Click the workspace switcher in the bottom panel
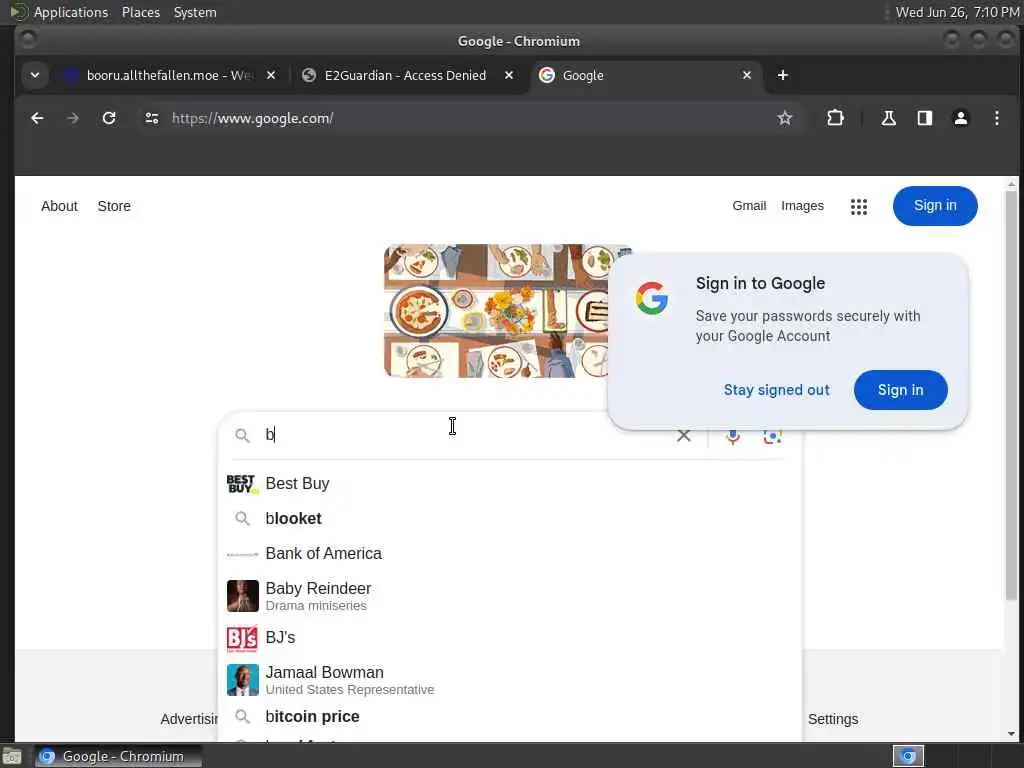The height and width of the screenshot is (768, 1024). tap(908, 756)
